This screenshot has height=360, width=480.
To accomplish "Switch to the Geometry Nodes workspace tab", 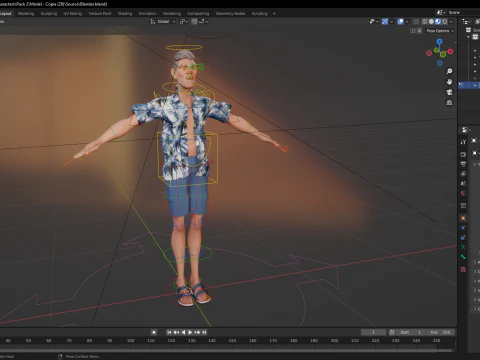I will 230,14.
